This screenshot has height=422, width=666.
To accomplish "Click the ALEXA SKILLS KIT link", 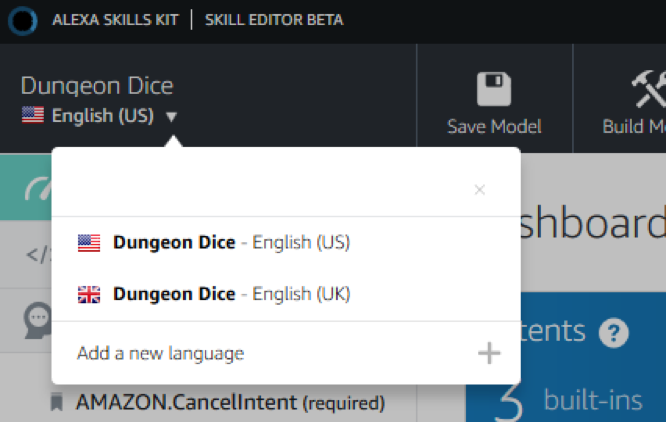I will pyautogui.click(x=116, y=20).
